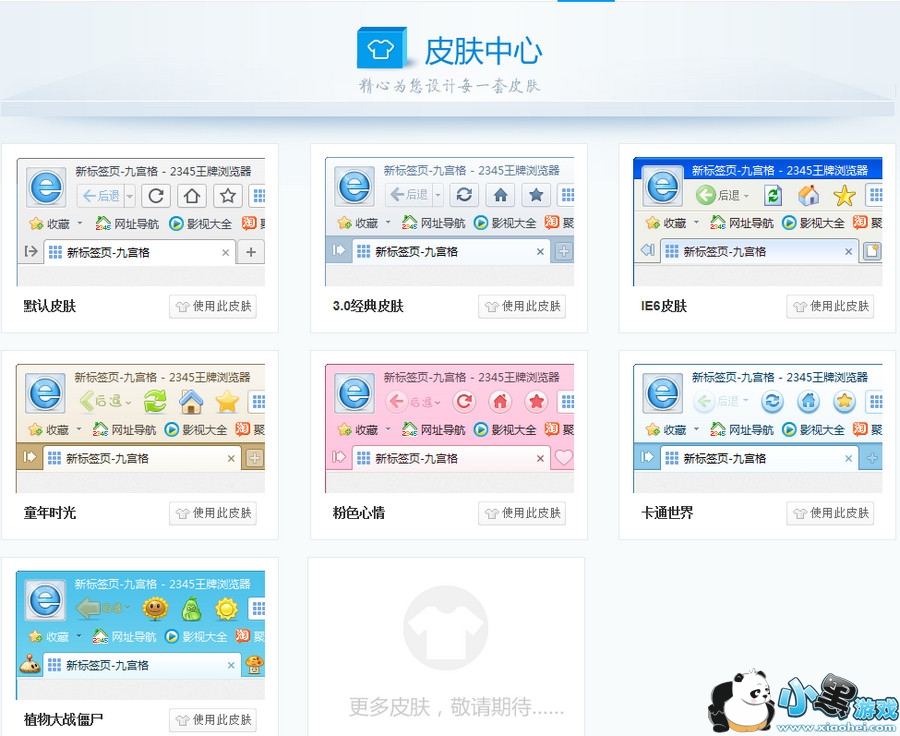Expand the 收藏 dropdown arrow in 卡通世界 preview

pyautogui.click(x=696, y=429)
